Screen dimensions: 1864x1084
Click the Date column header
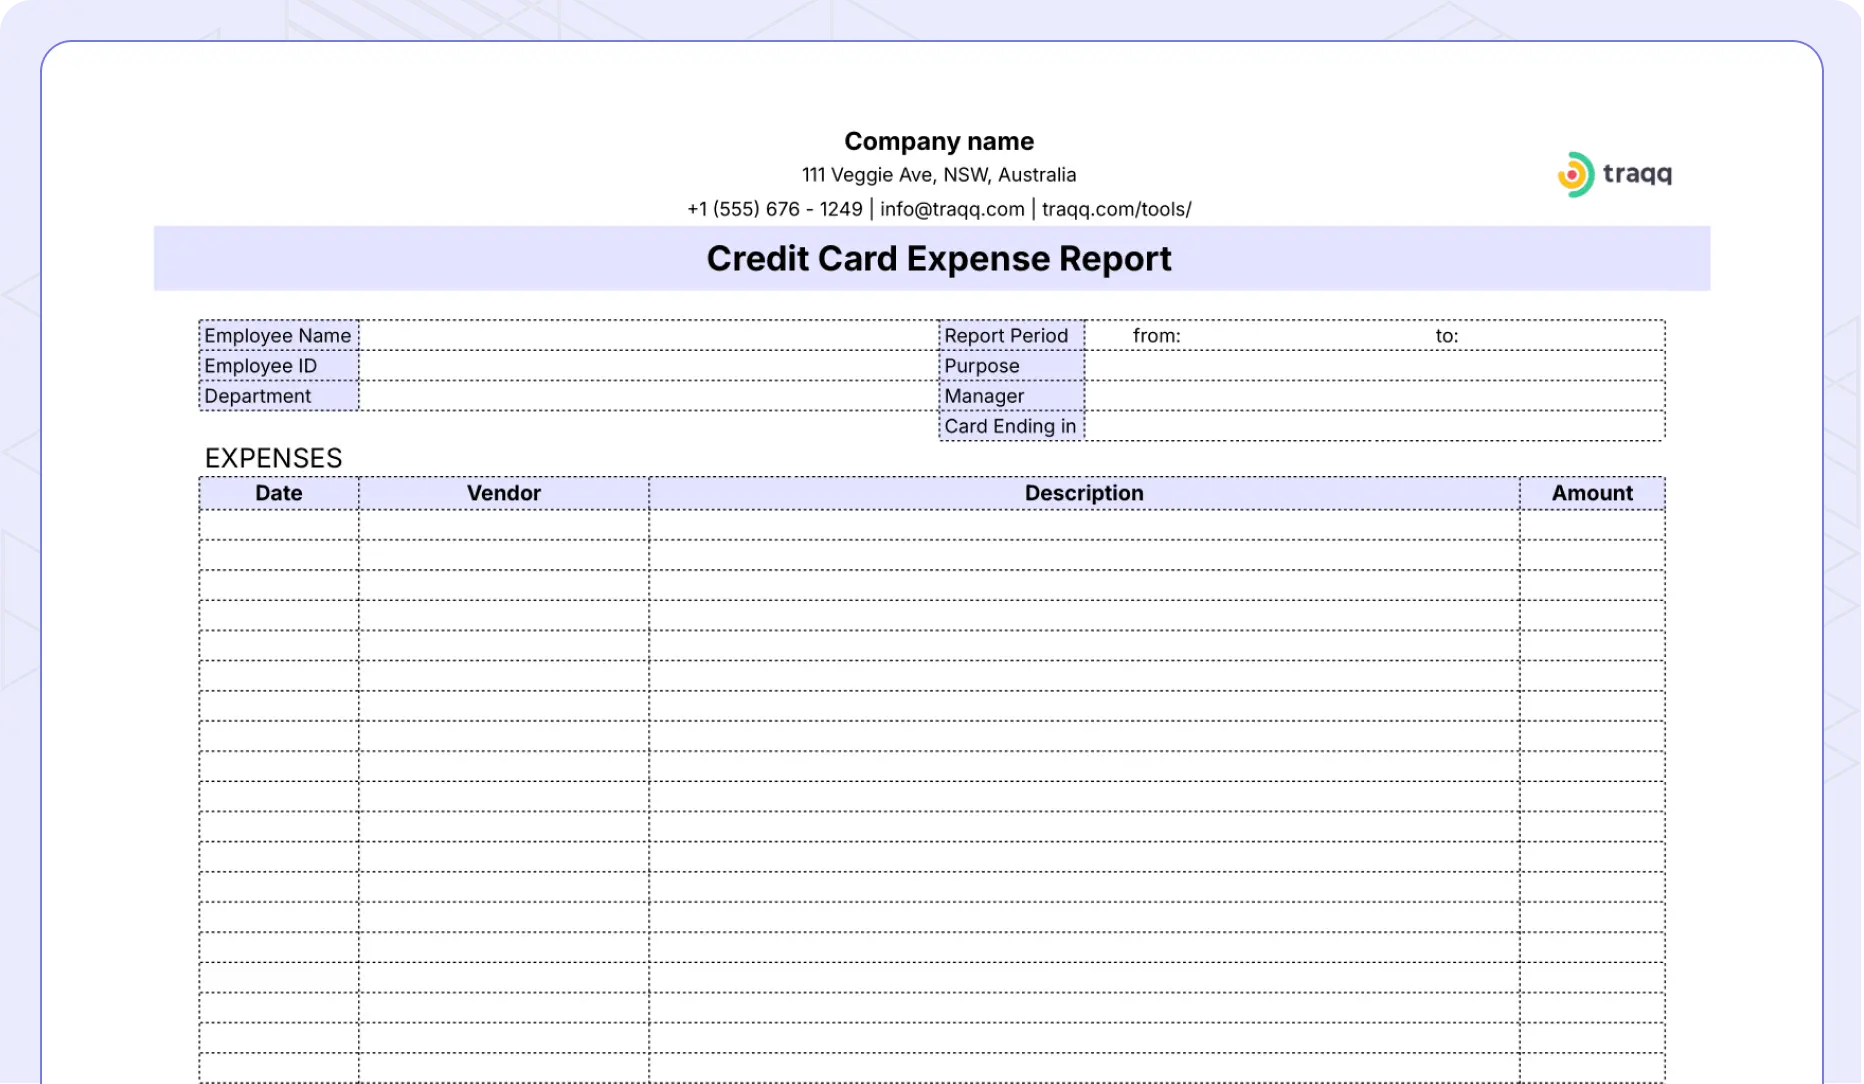click(x=279, y=493)
